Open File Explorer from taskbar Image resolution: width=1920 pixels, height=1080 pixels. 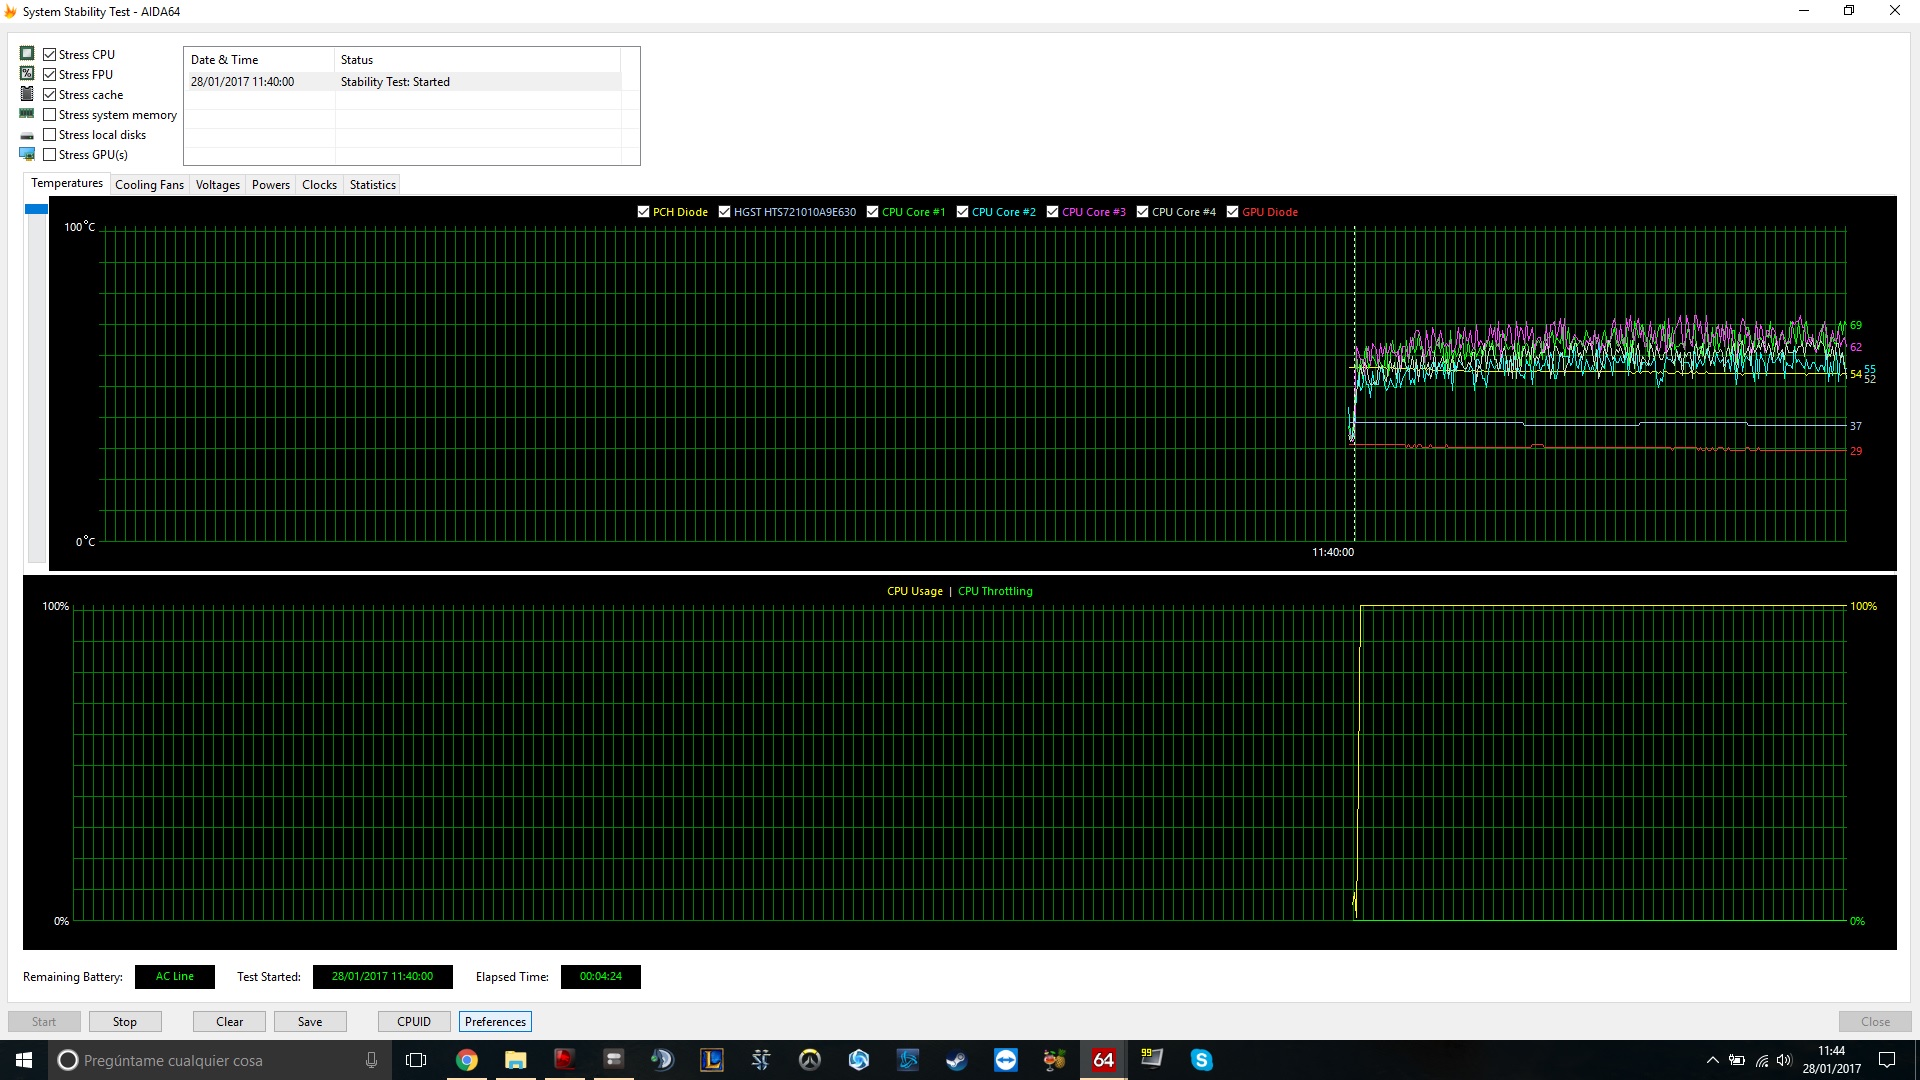coord(516,1060)
